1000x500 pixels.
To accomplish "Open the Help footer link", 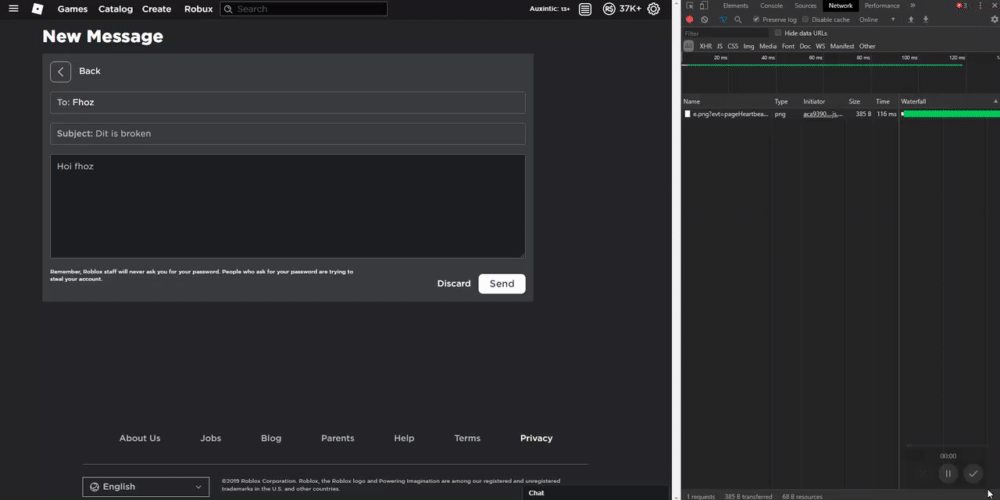I will [404, 438].
